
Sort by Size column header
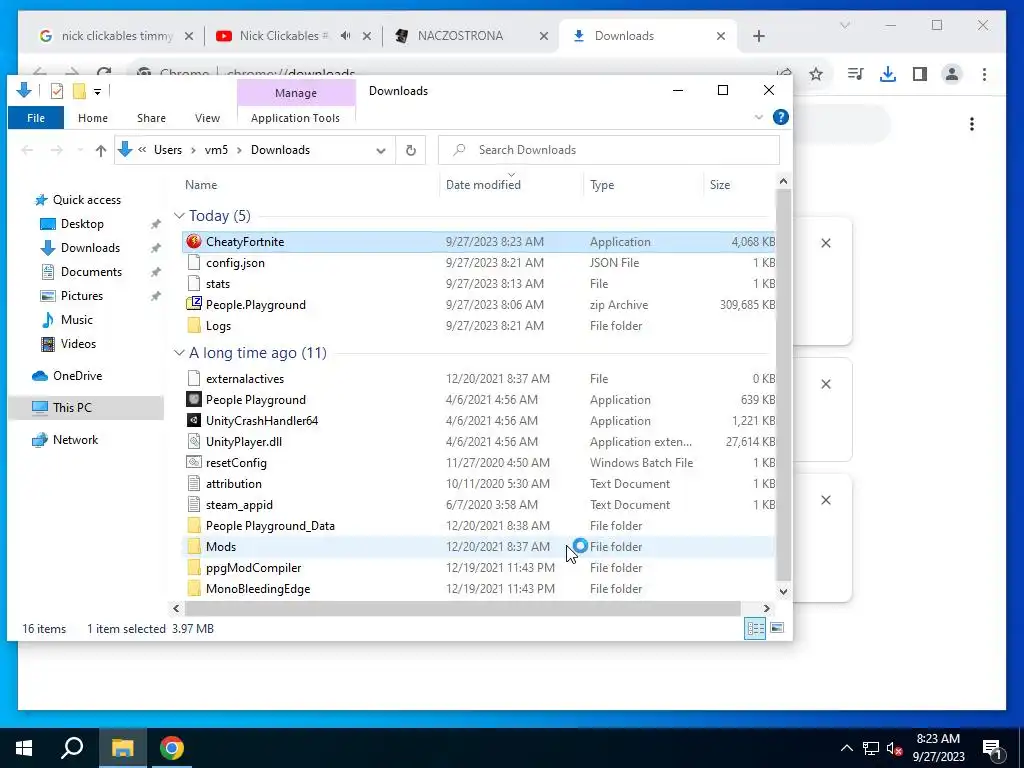tap(720, 185)
